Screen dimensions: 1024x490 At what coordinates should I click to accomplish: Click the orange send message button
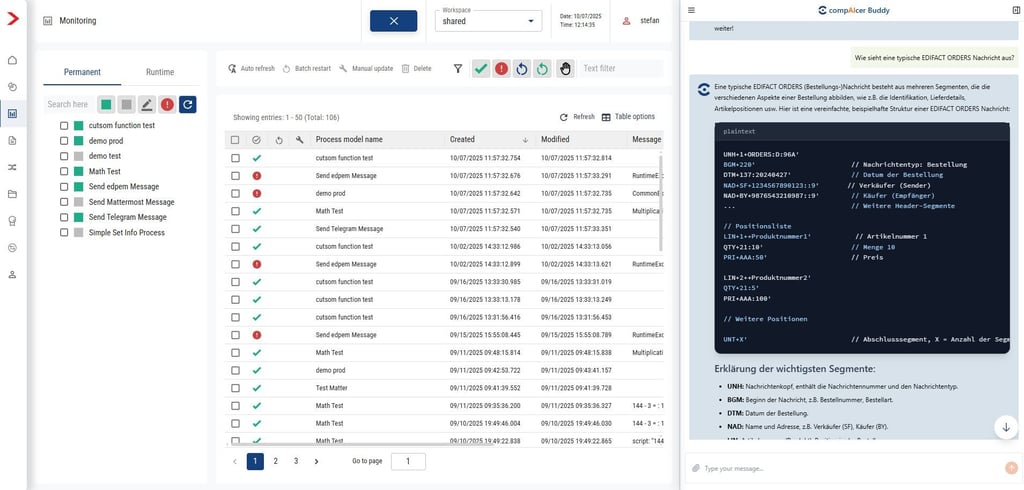point(1012,468)
